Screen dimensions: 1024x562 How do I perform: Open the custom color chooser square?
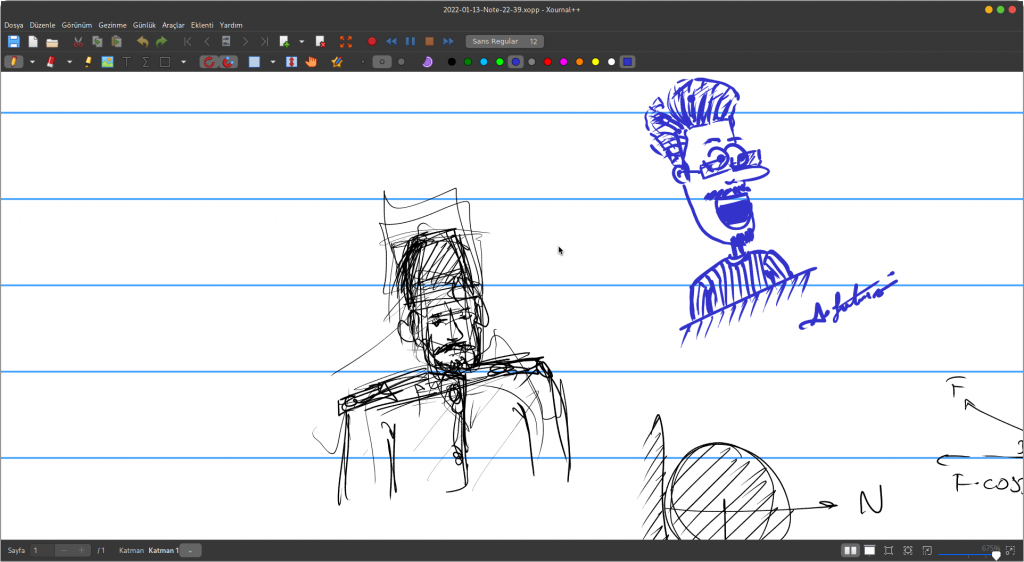[x=628, y=62]
